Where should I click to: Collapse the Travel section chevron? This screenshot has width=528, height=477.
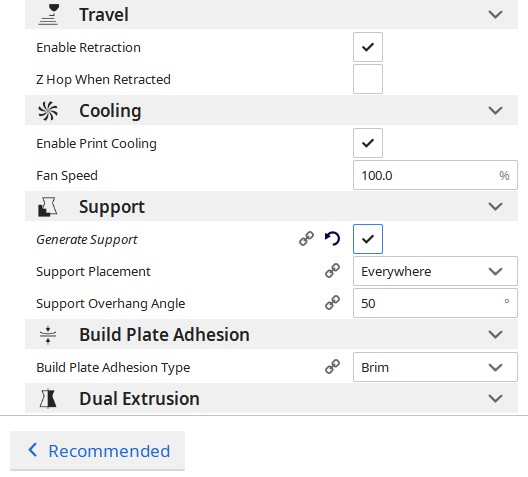point(495,14)
